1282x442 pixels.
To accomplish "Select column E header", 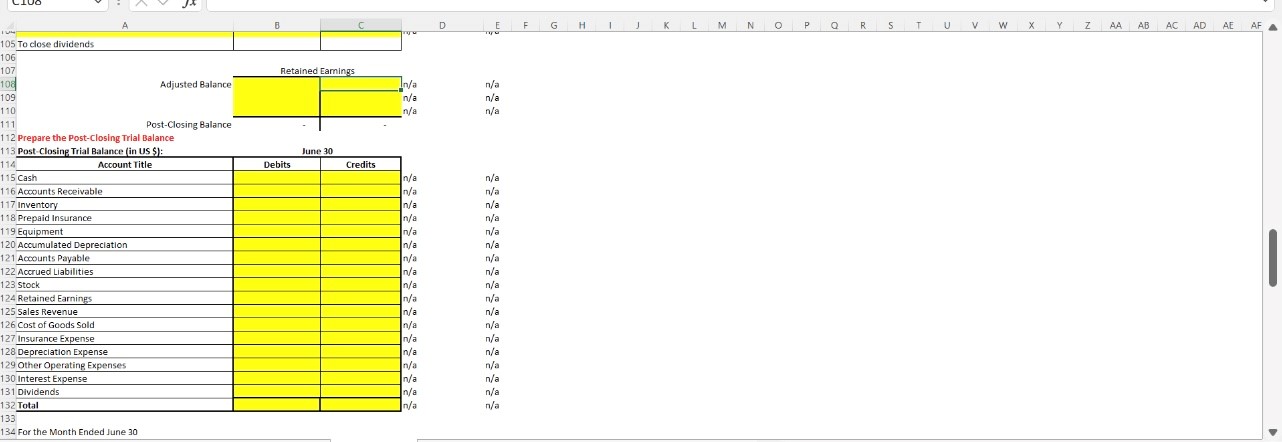I will pyautogui.click(x=496, y=26).
